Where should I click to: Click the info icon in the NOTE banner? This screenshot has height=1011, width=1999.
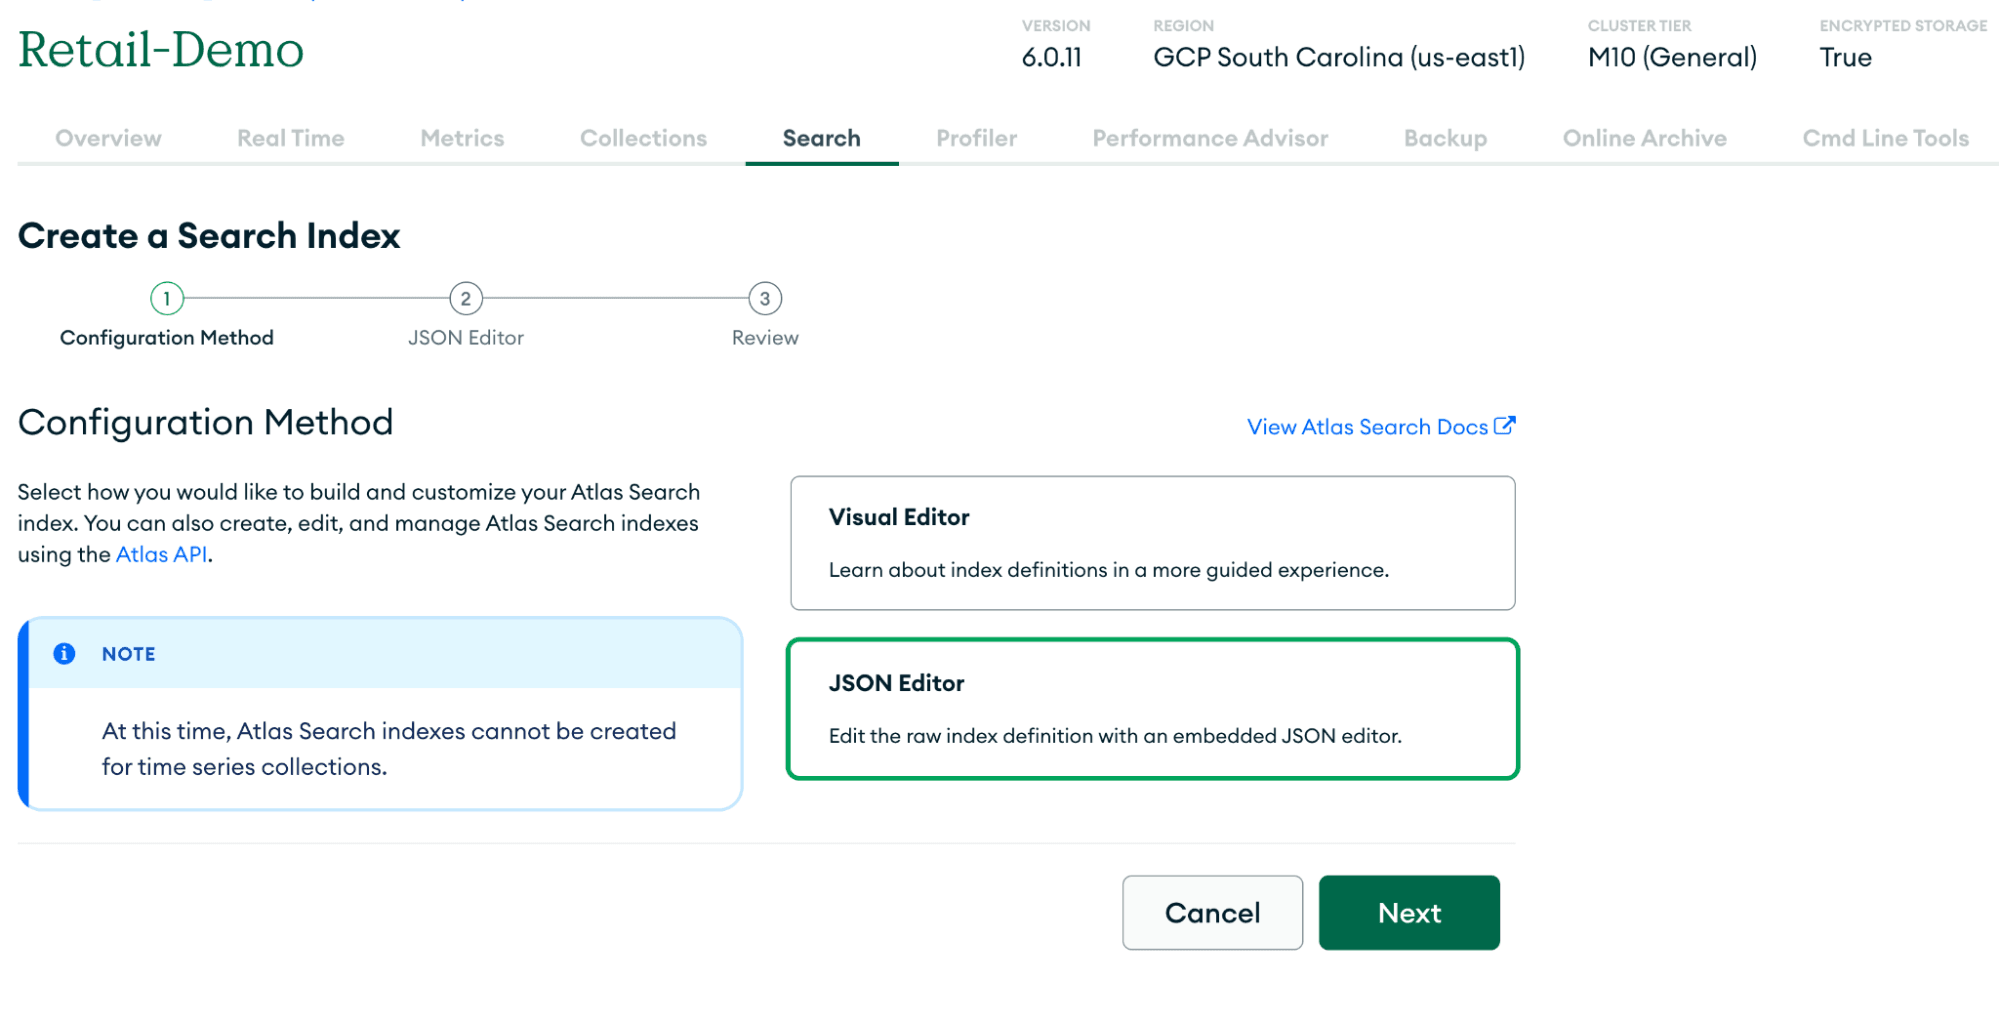64,653
